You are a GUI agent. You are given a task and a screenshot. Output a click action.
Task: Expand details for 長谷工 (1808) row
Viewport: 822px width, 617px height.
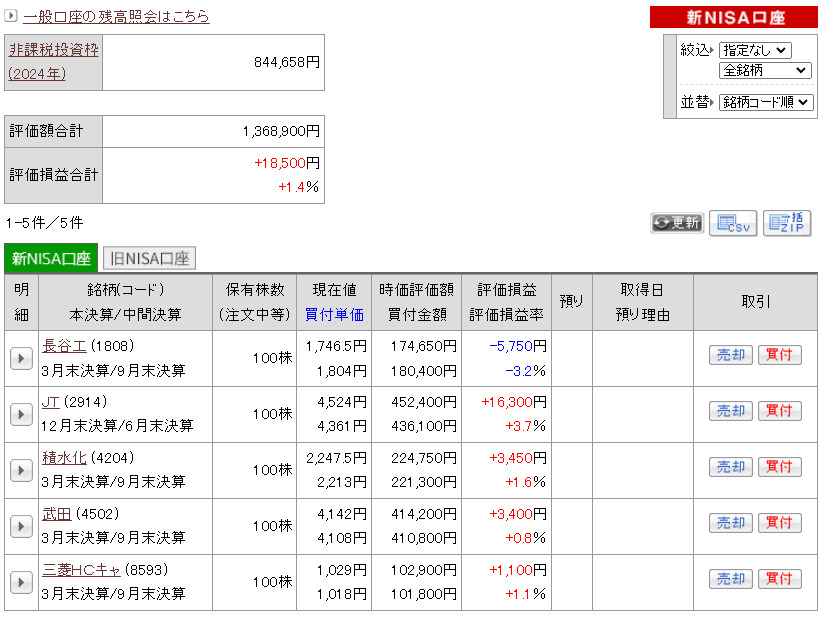21,358
